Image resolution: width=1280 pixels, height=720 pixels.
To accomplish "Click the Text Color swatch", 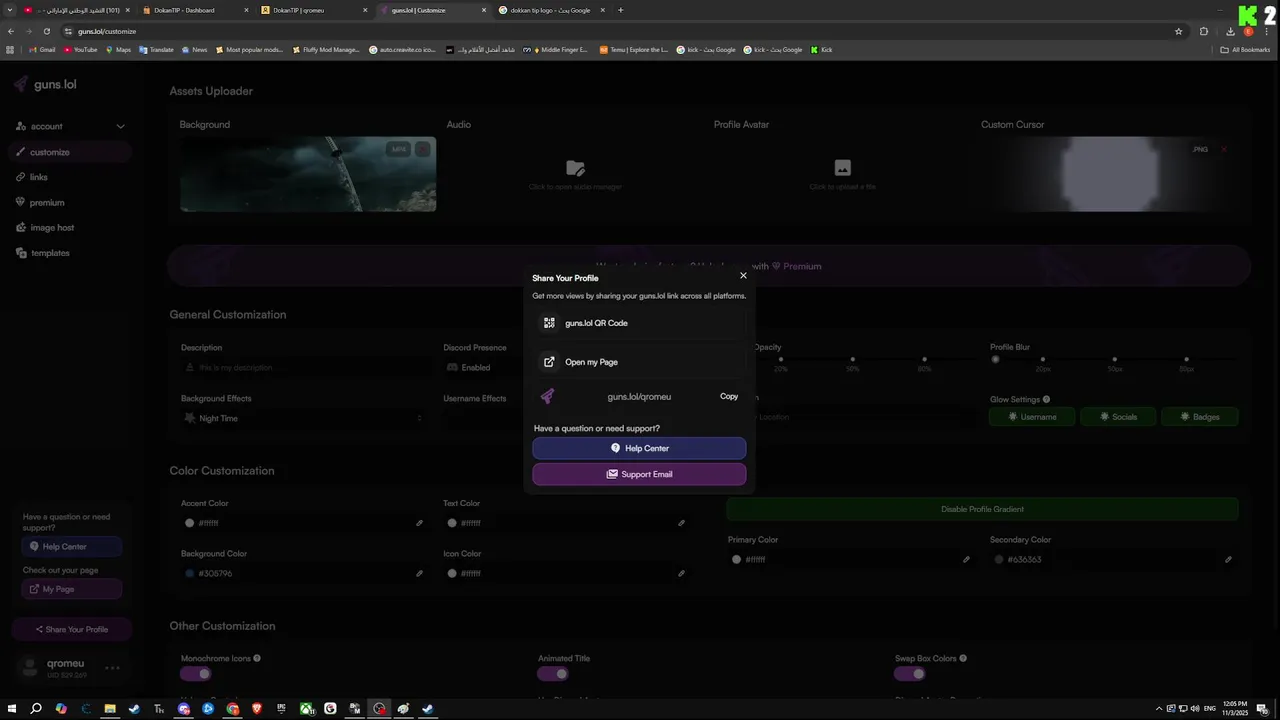I will 452,523.
